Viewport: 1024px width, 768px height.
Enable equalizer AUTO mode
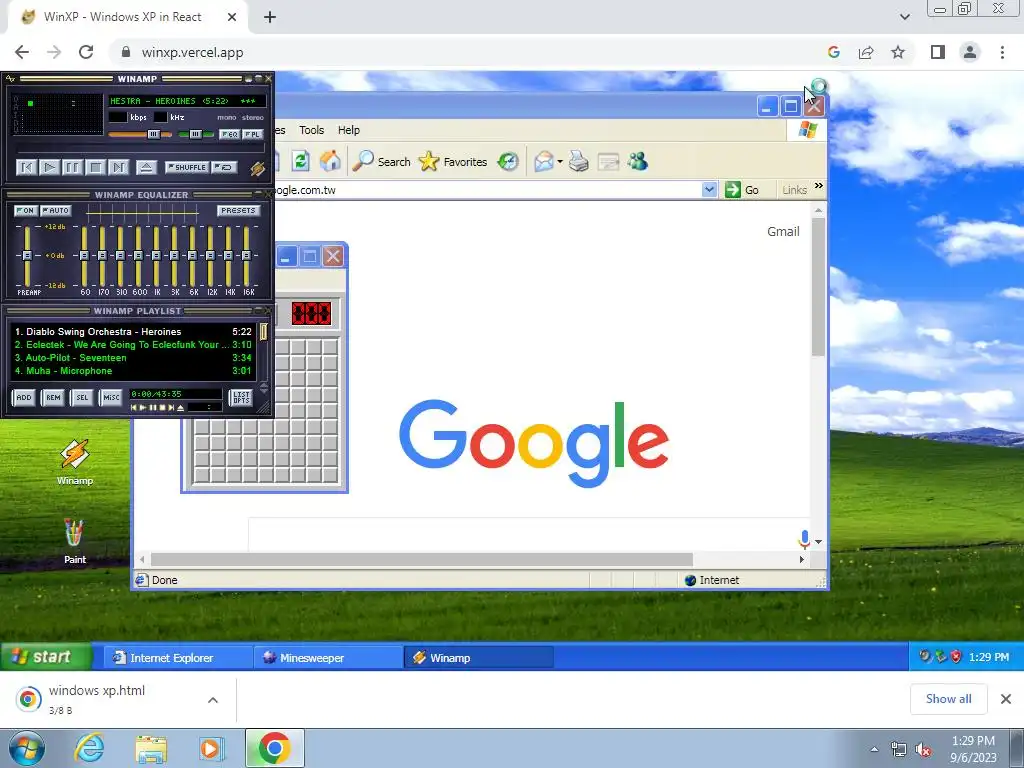pyautogui.click(x=56, y=211)
